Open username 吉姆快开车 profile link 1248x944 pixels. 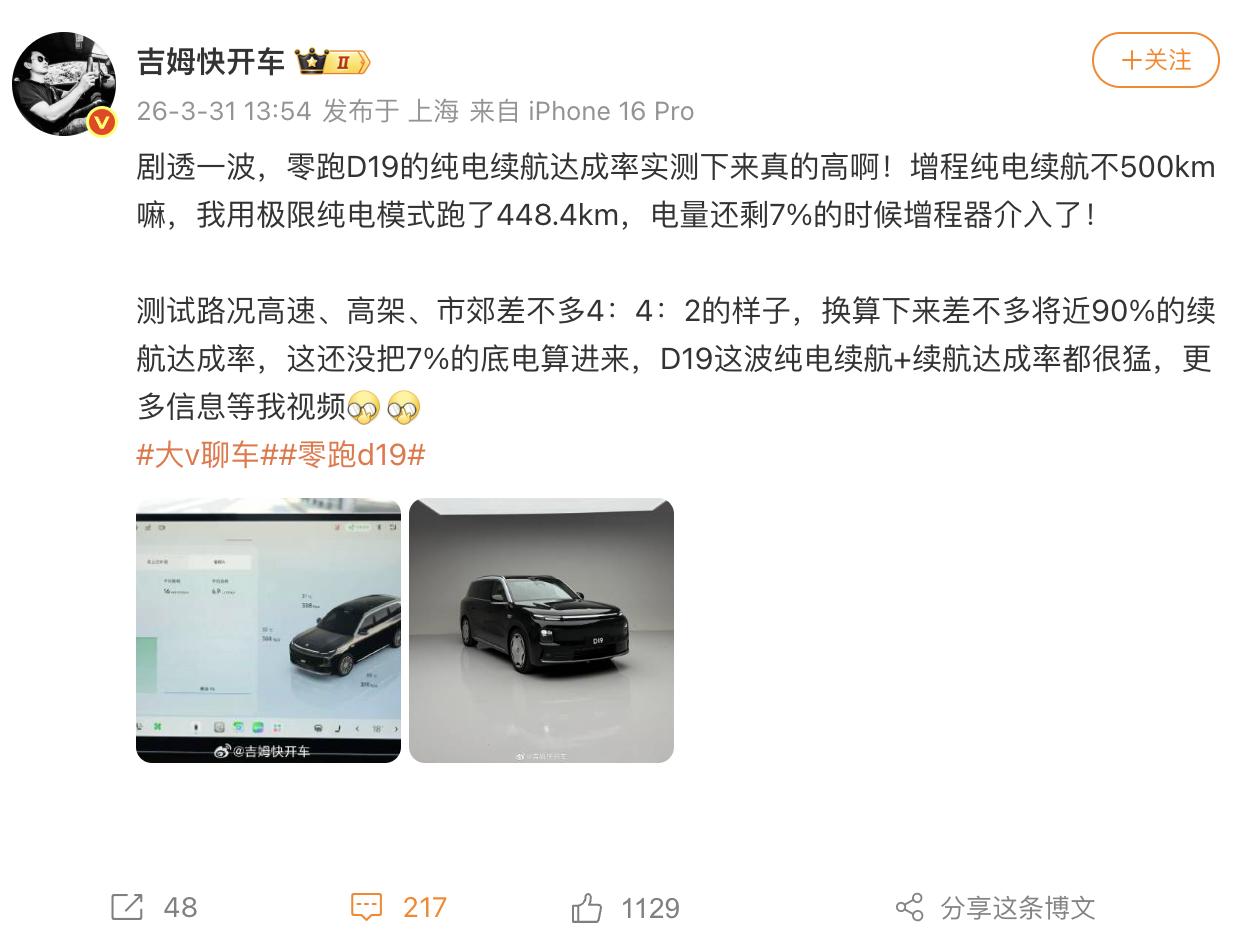[211, 62]
